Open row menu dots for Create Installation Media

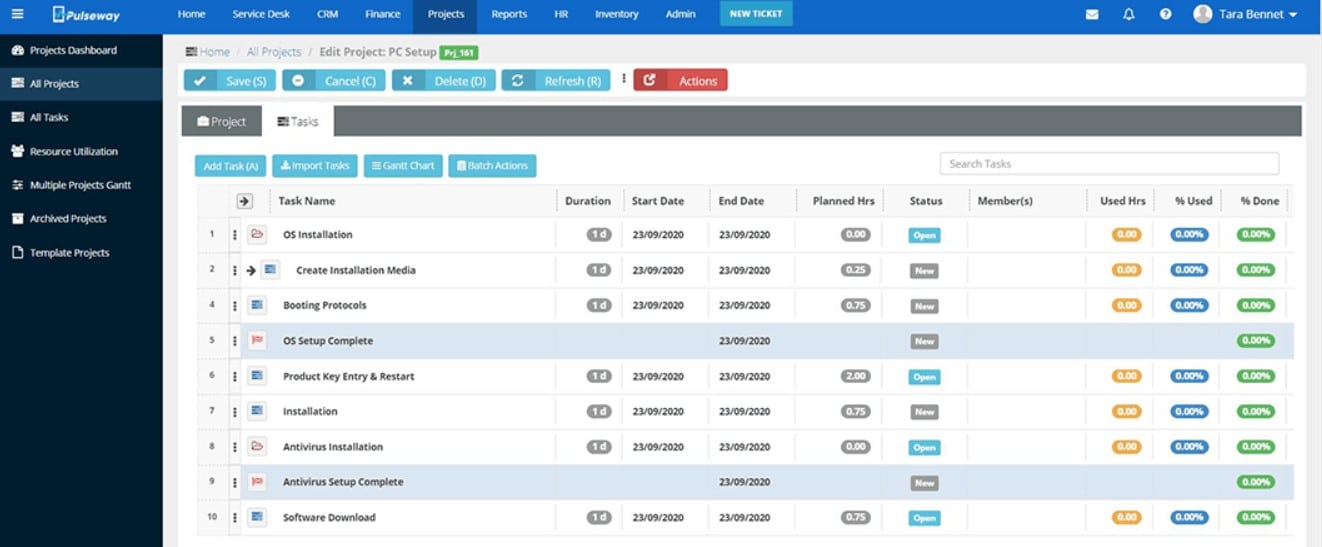[236, 270]
